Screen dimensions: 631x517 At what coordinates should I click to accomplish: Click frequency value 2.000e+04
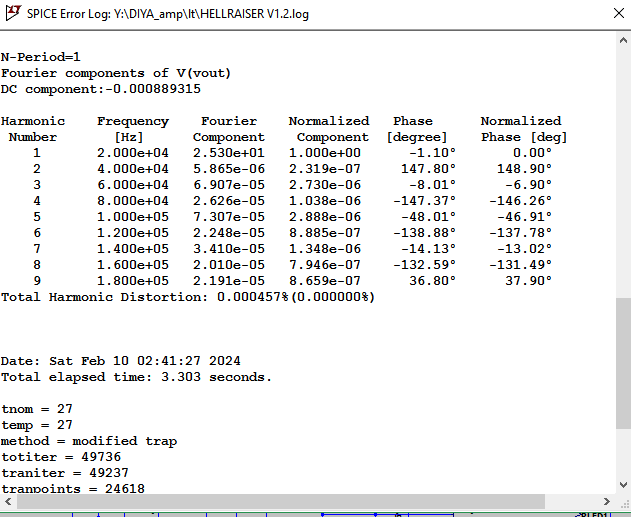point(133,153)
